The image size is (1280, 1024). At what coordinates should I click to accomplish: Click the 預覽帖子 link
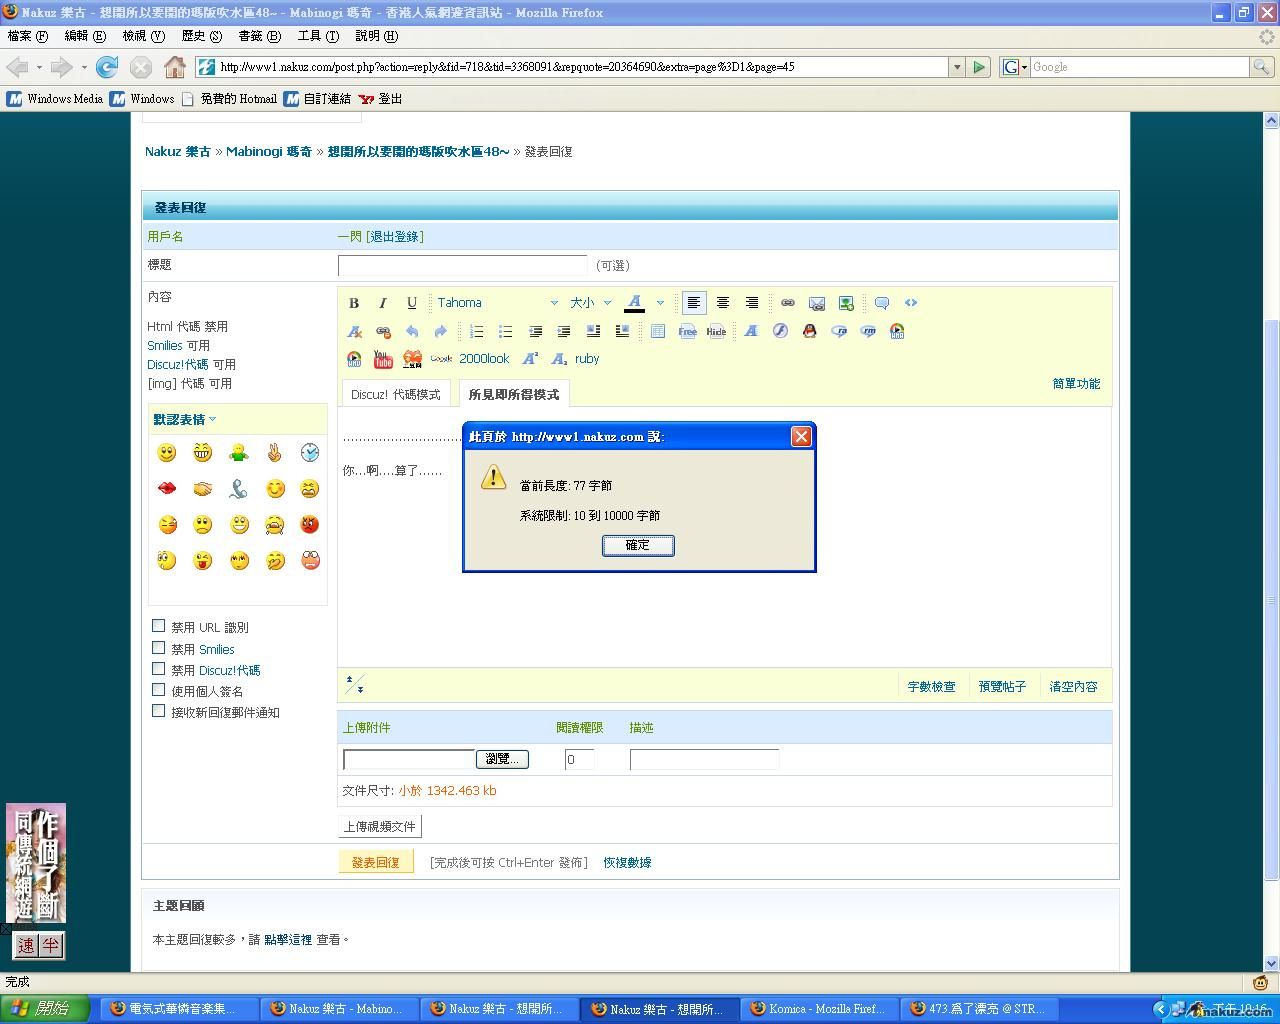point(1002,687)
